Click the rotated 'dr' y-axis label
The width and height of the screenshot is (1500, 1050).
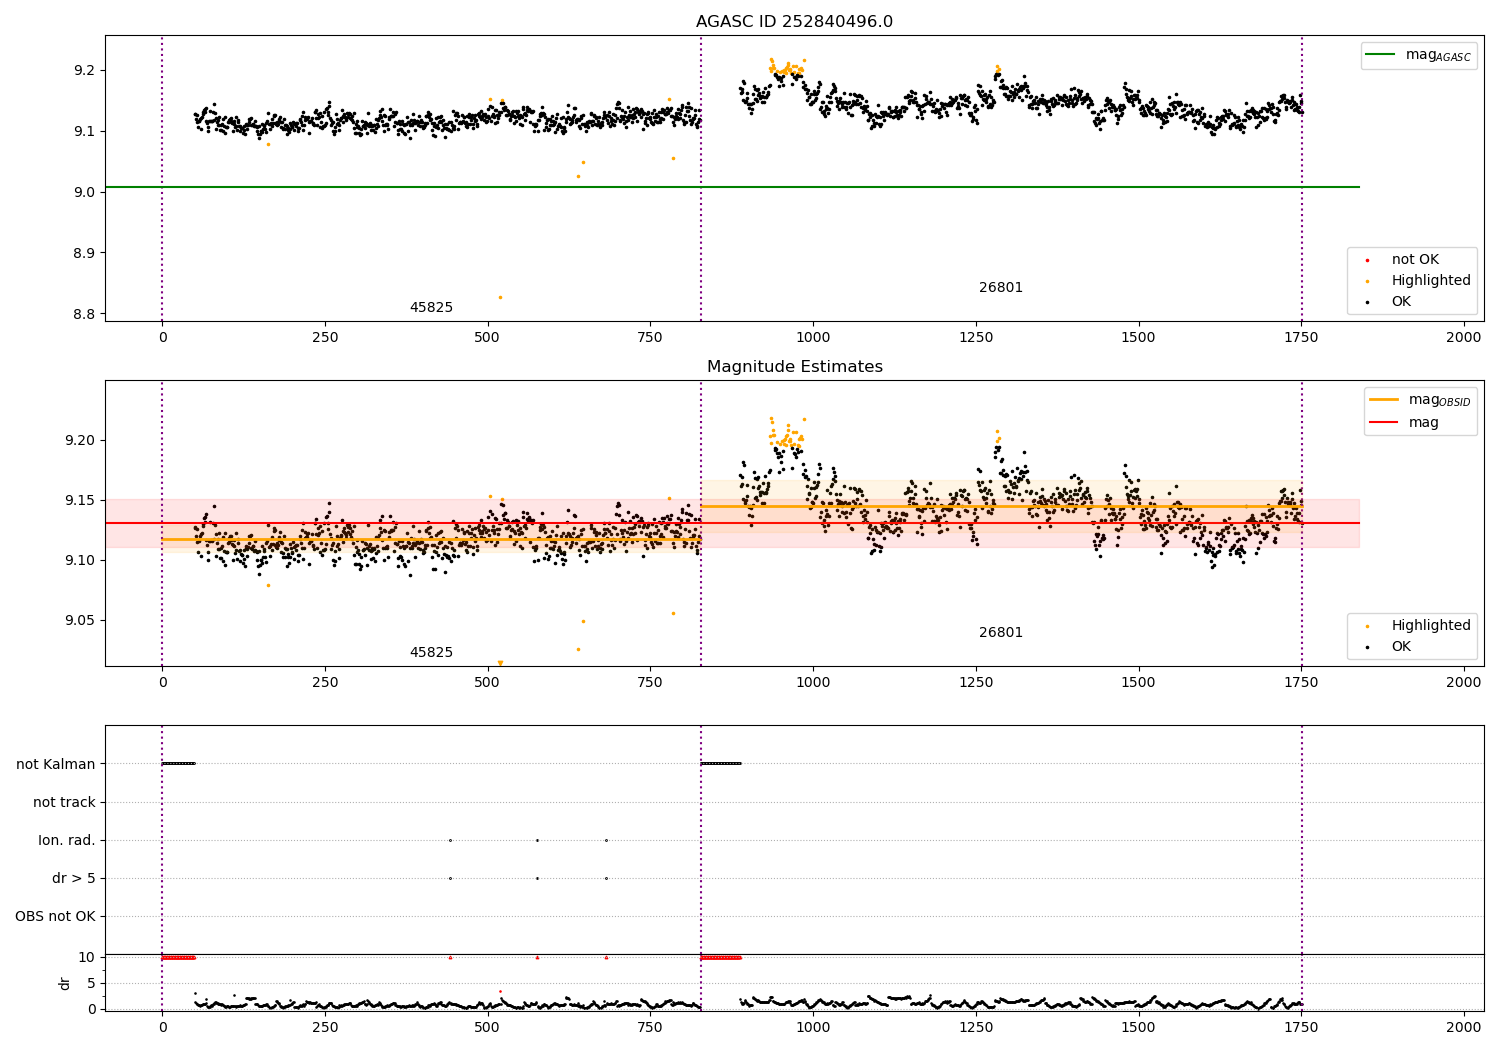(65, 983)
